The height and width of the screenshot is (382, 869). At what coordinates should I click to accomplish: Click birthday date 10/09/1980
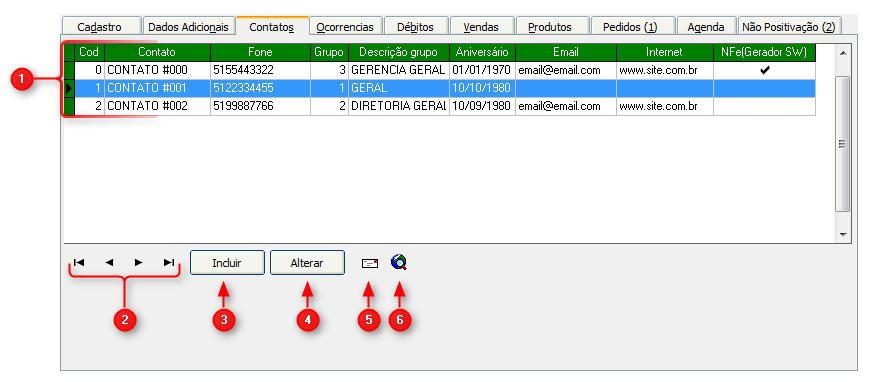[x=482, y=106]
